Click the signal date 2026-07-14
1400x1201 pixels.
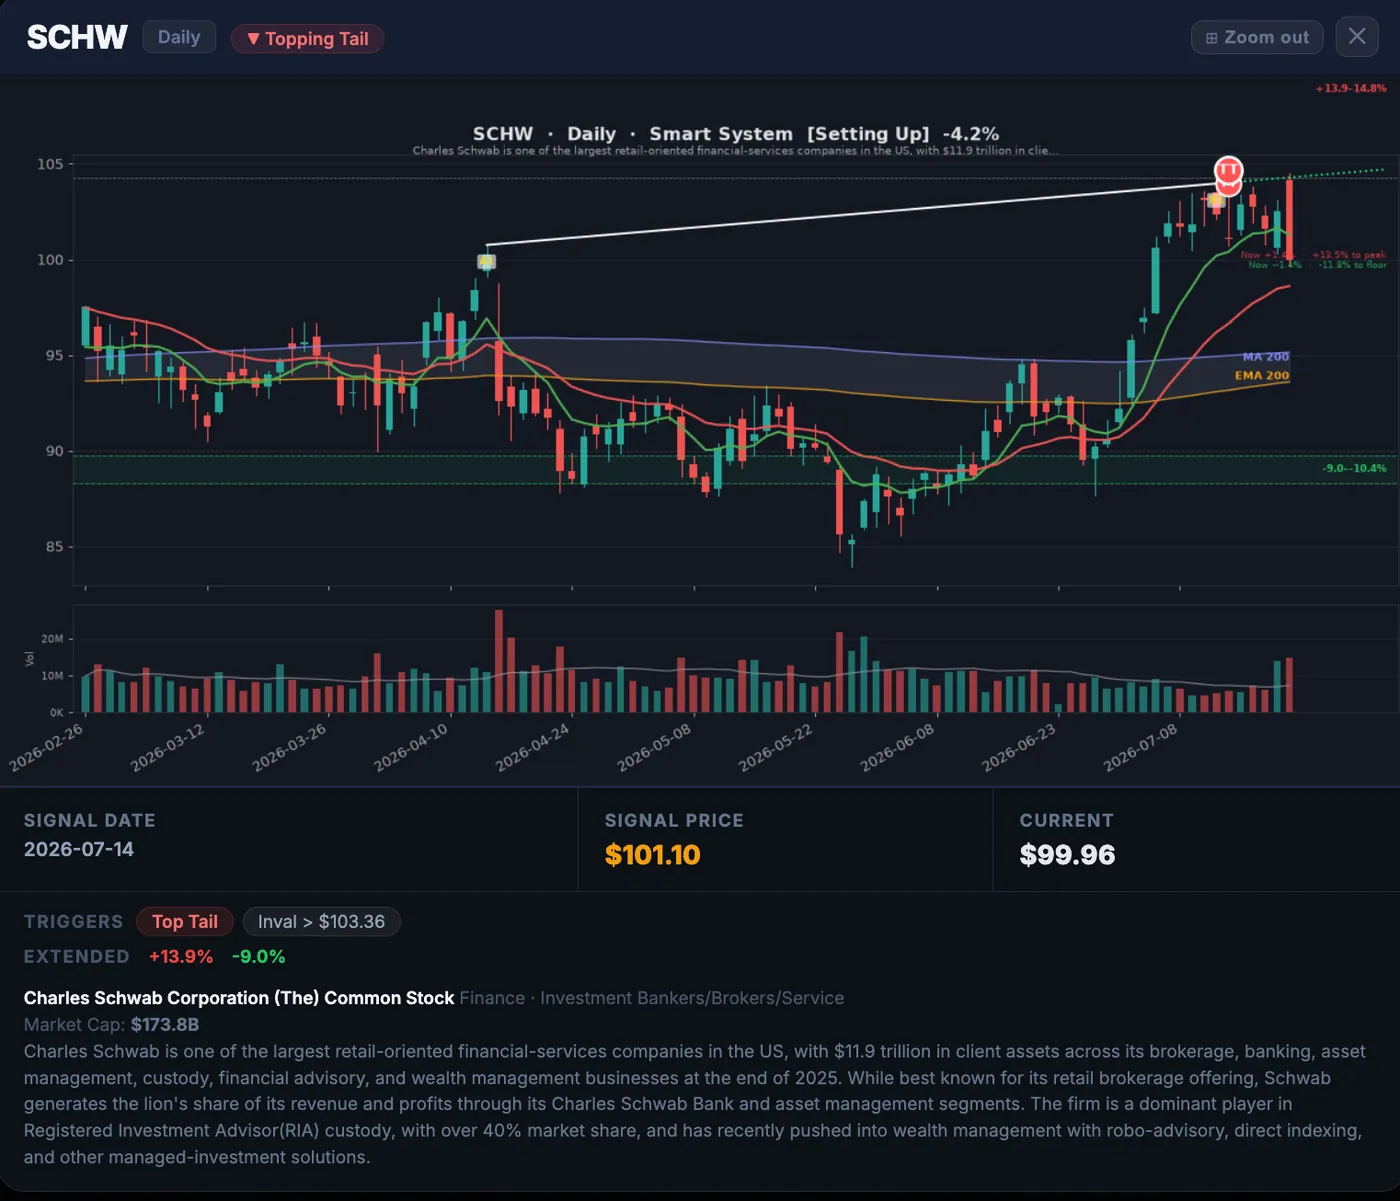pos(79,849)
